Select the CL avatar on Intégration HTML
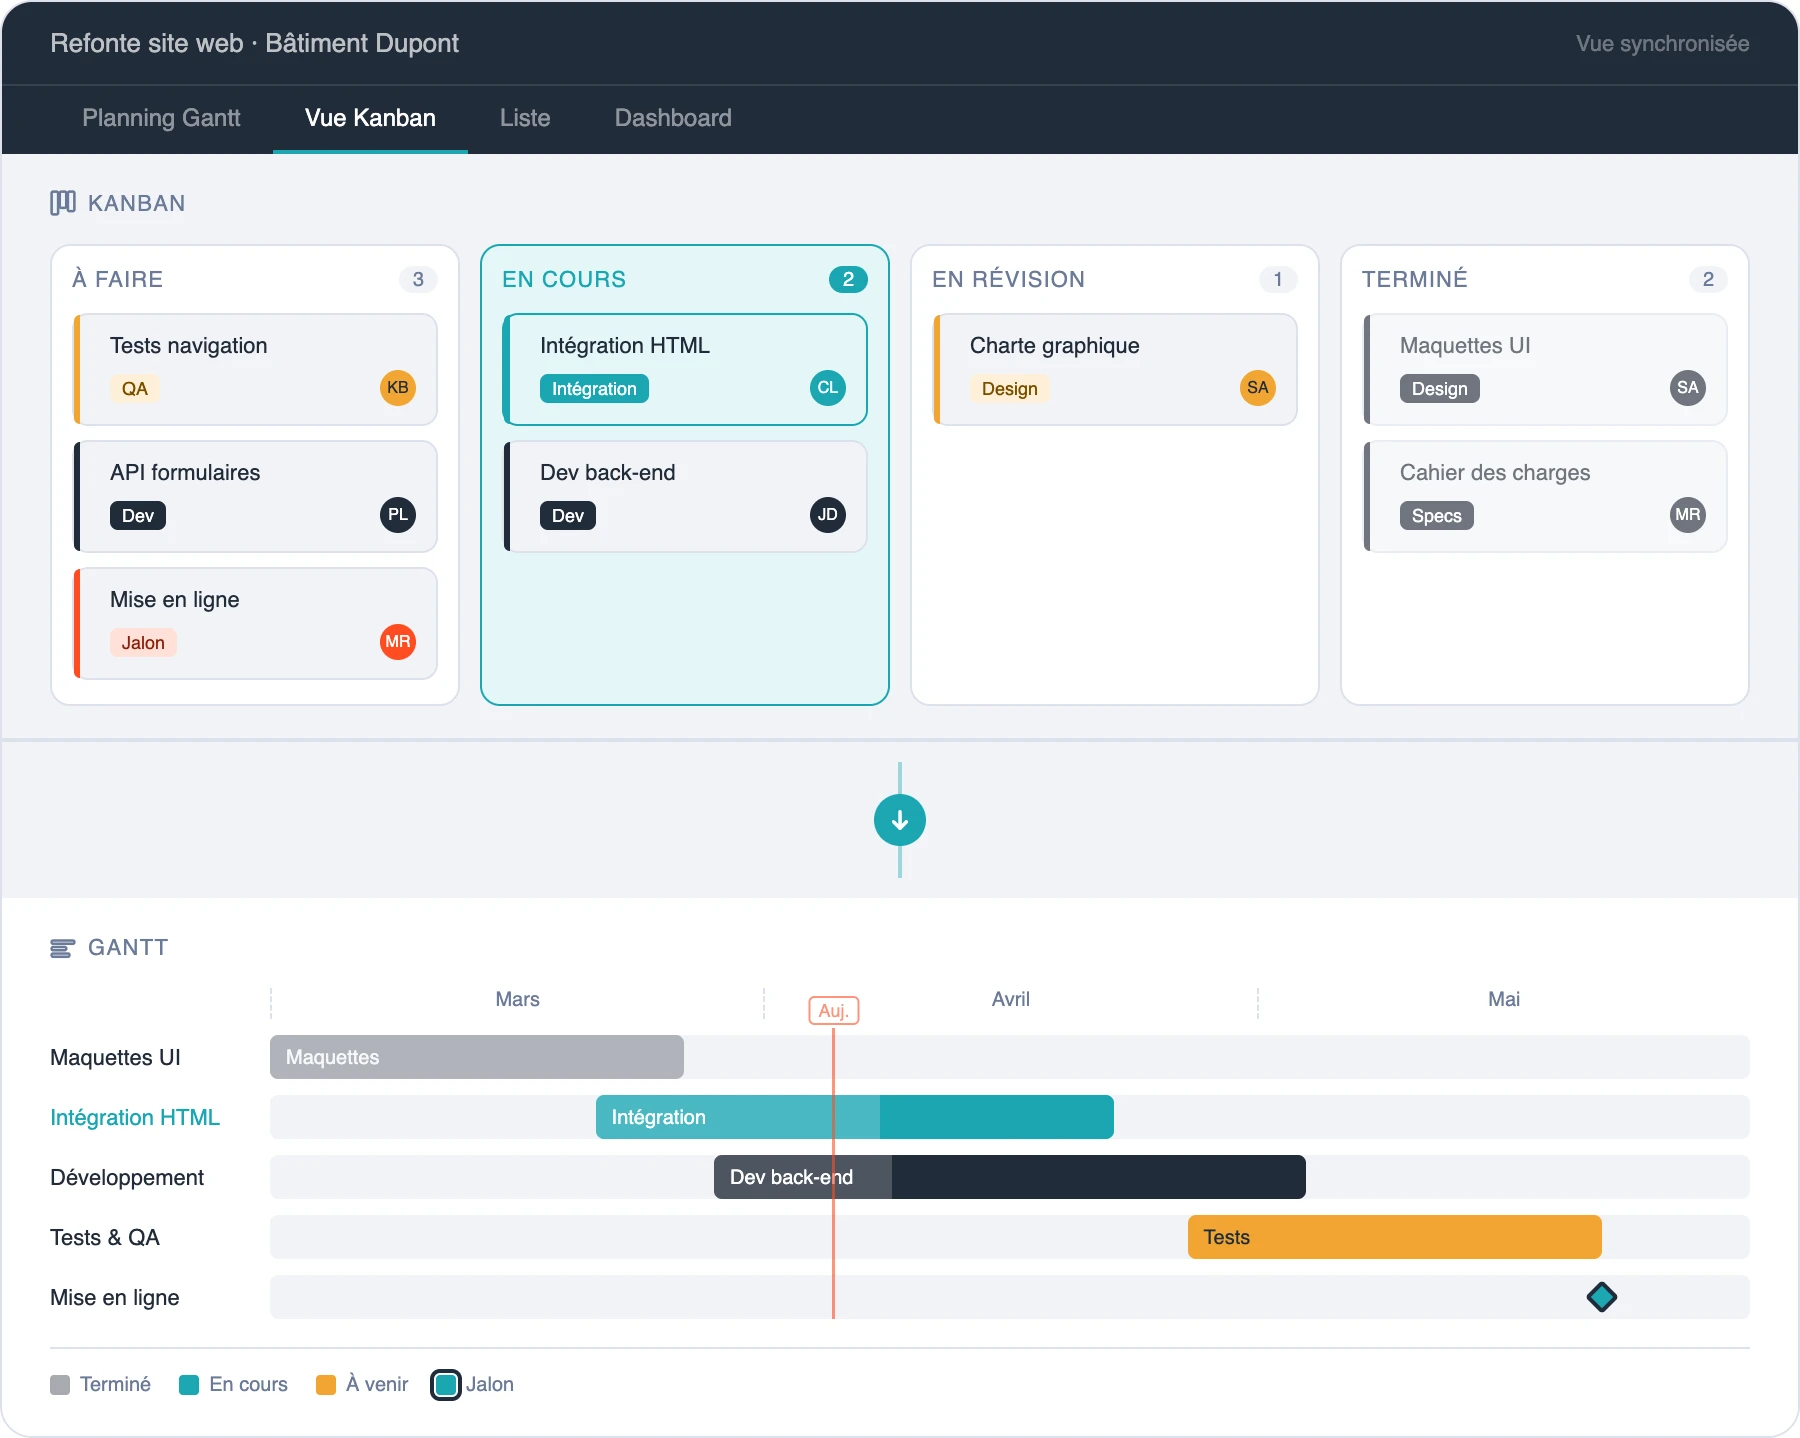 pos(827,388)
